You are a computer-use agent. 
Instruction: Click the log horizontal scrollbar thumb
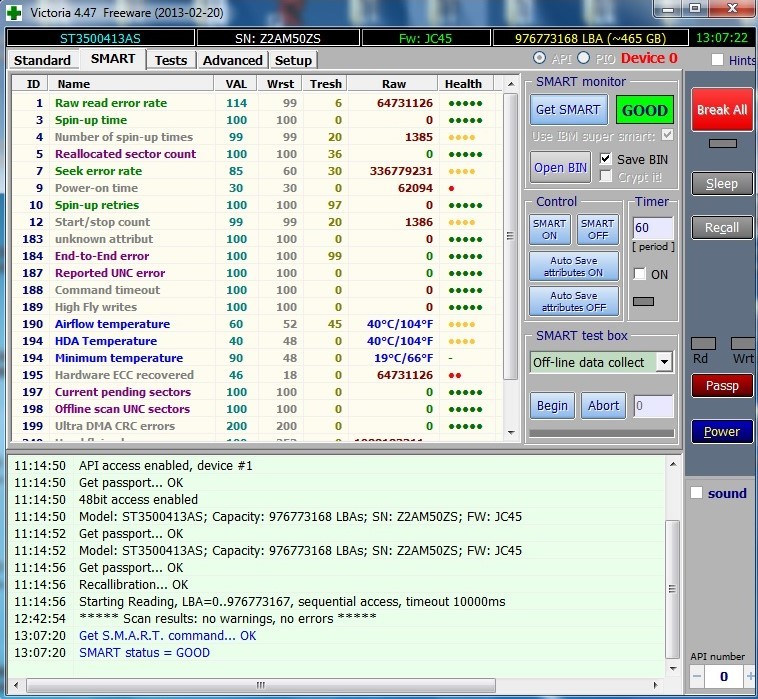coord(261,685)
